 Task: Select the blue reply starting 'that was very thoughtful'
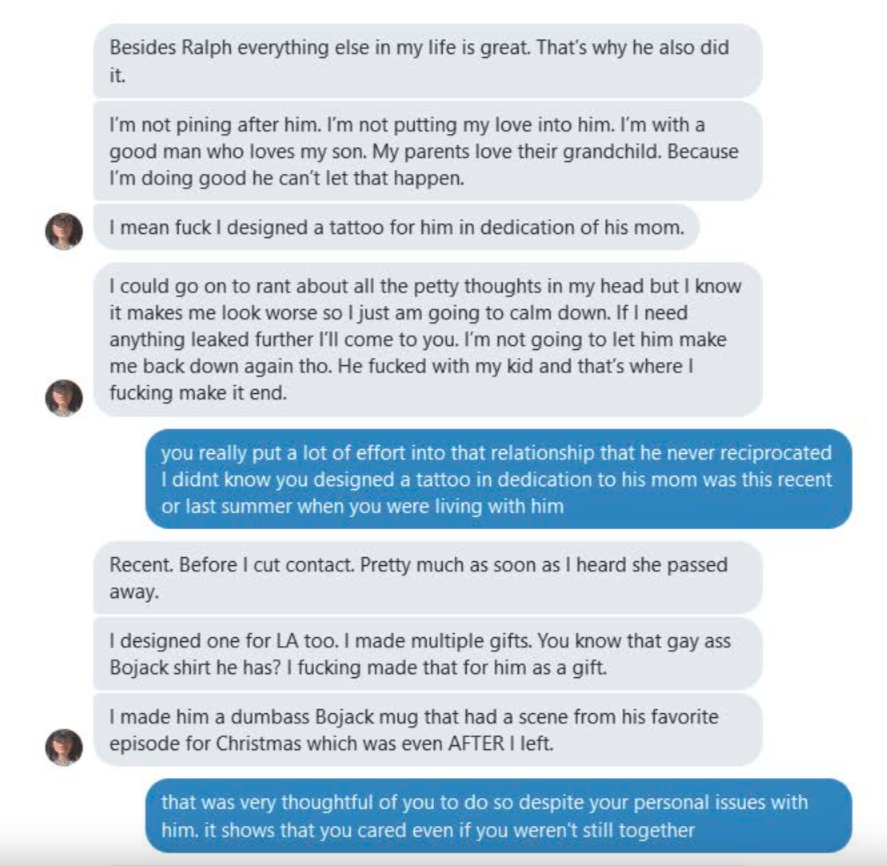[498, 816]
